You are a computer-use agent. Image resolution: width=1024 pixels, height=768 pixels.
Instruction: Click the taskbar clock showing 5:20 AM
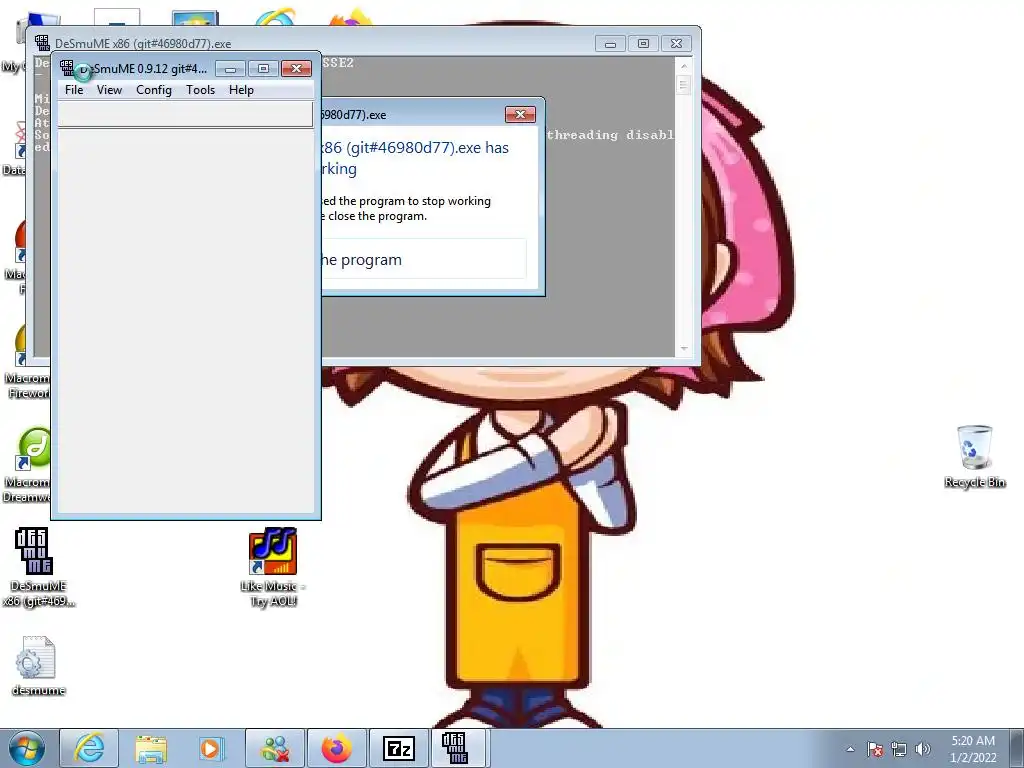click(x=973, y=749)
